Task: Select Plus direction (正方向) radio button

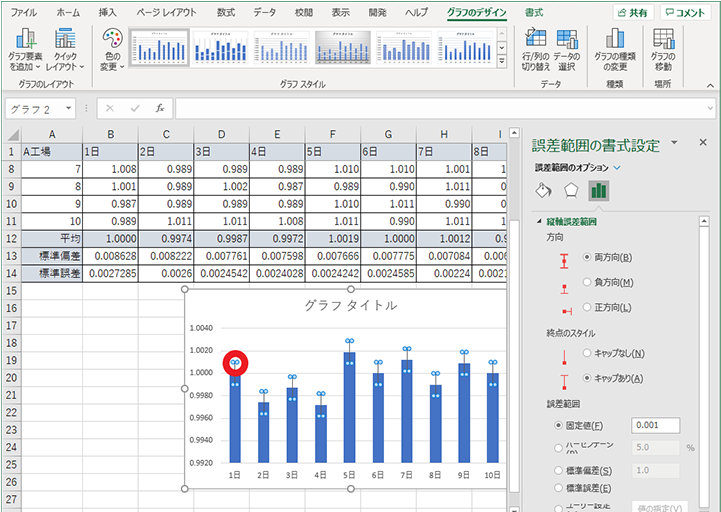Action: tap(587, 307)
